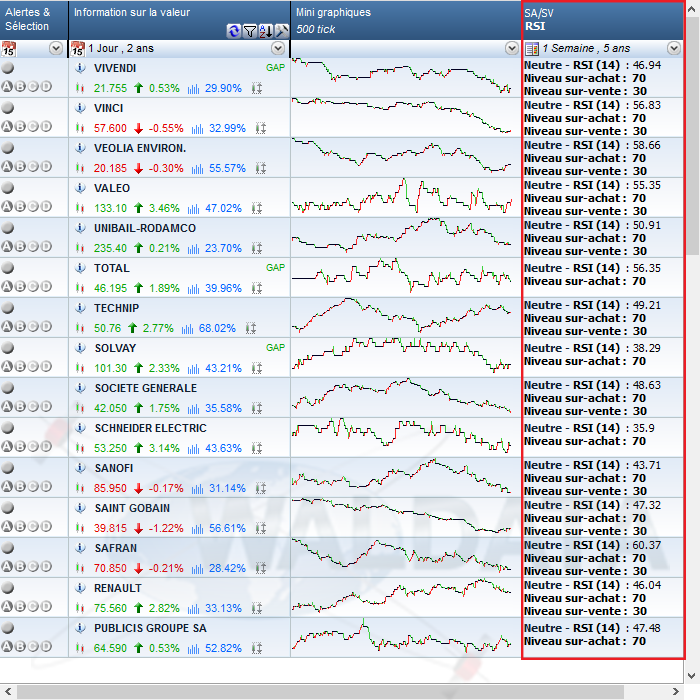The height and width of the screenshot is (700, 700).
Task: Open the VIVENDI stock name
Action: 115,68
